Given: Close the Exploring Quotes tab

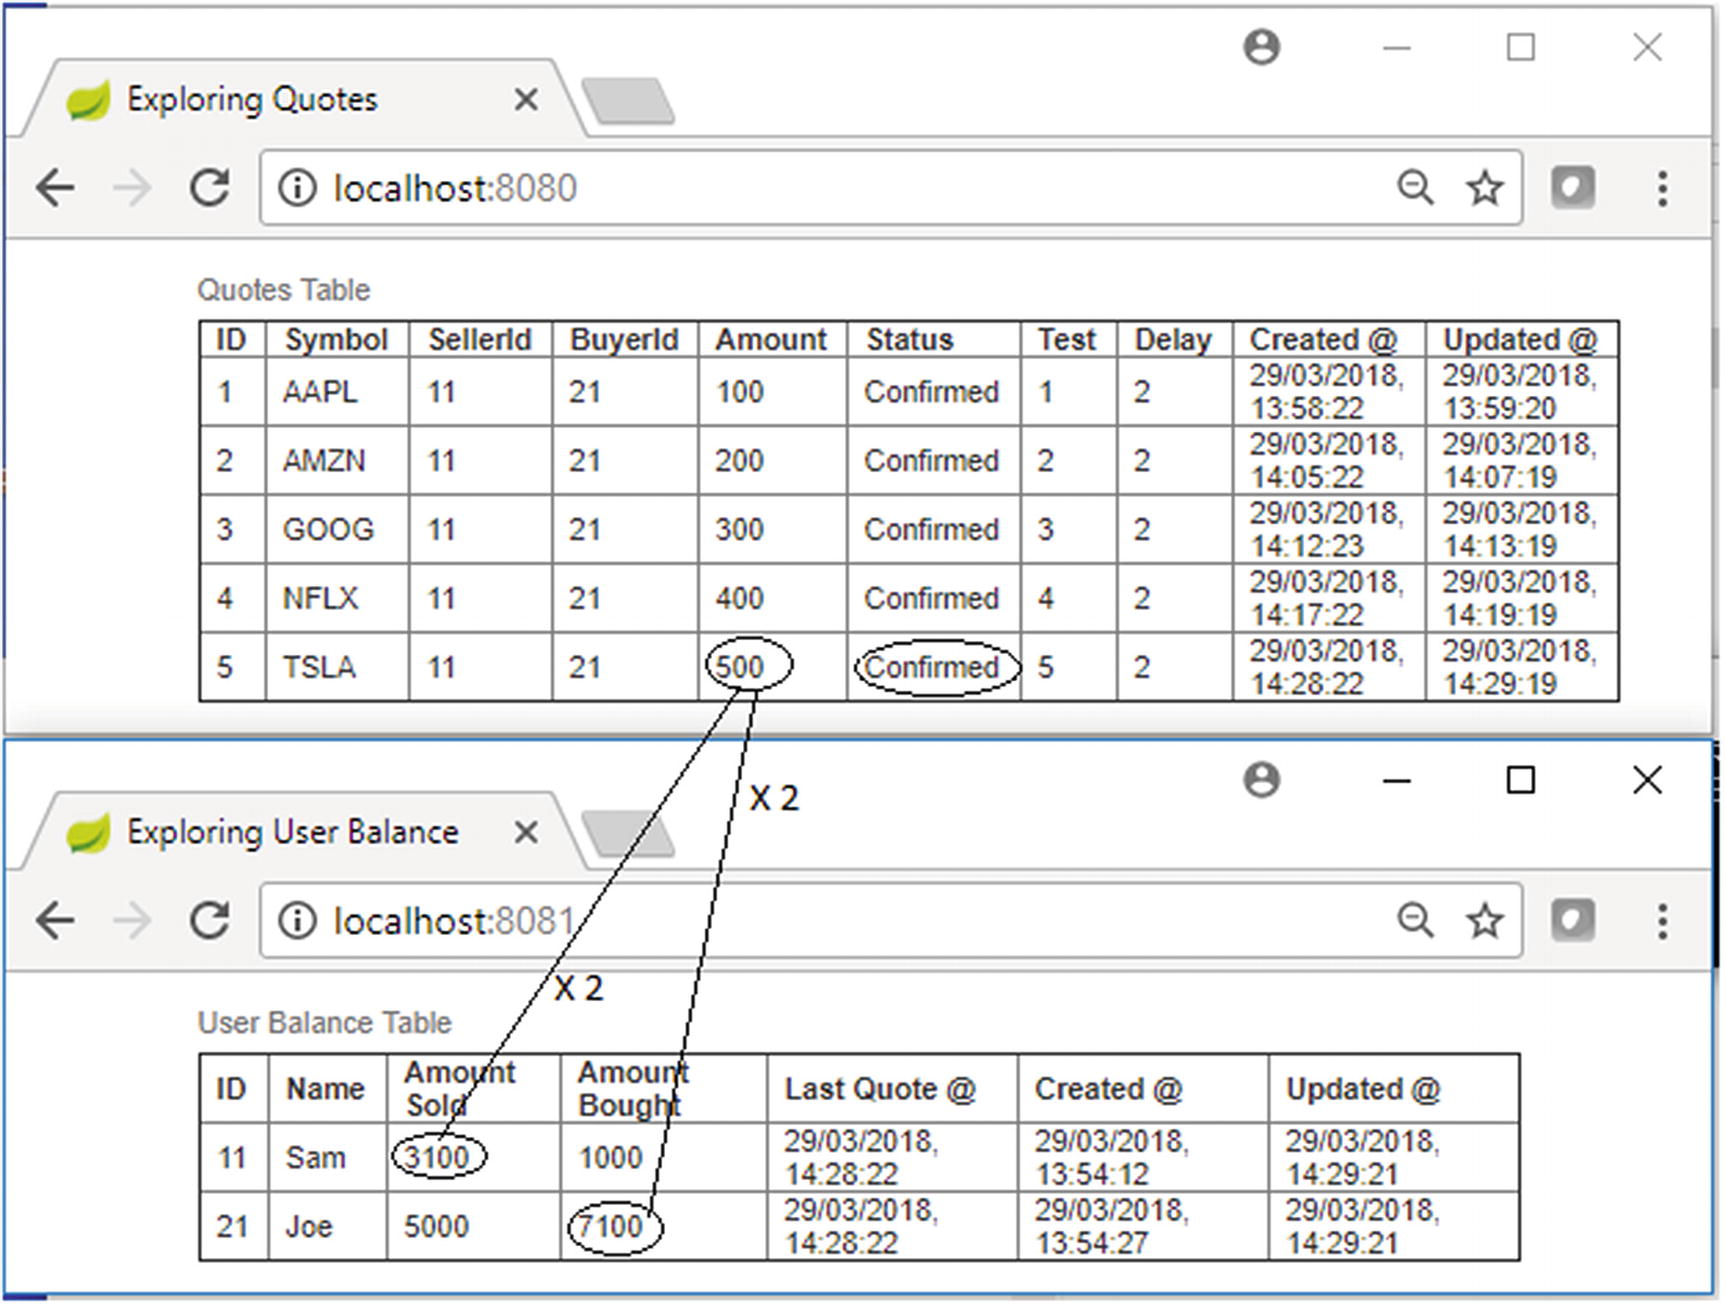Looking at the screenshot, I should 526,99.
